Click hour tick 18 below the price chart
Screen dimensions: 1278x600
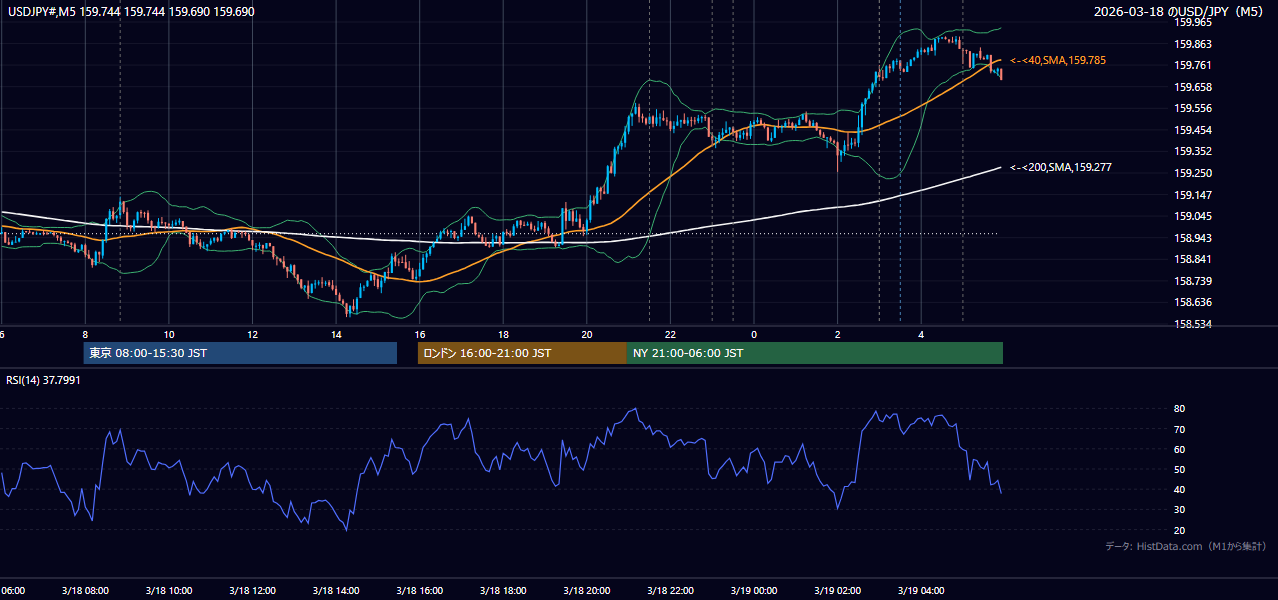pos(503,334)
